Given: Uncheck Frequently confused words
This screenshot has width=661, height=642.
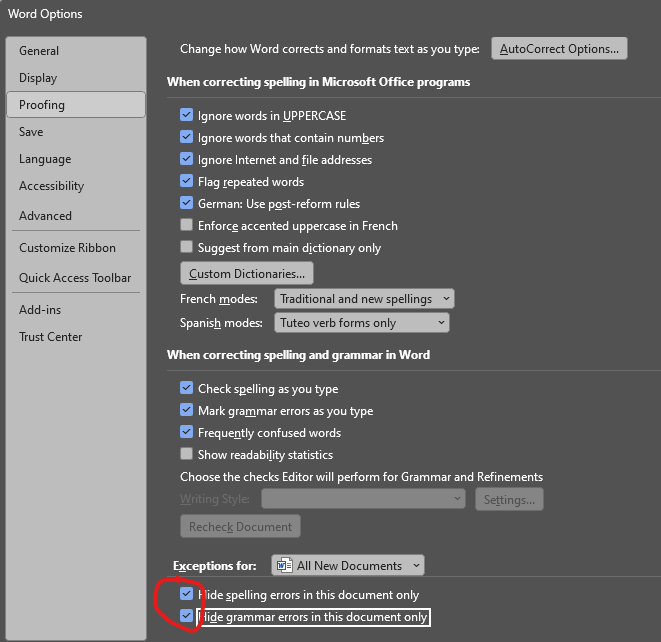Looking at the screenshot, I should pos(186,432).
